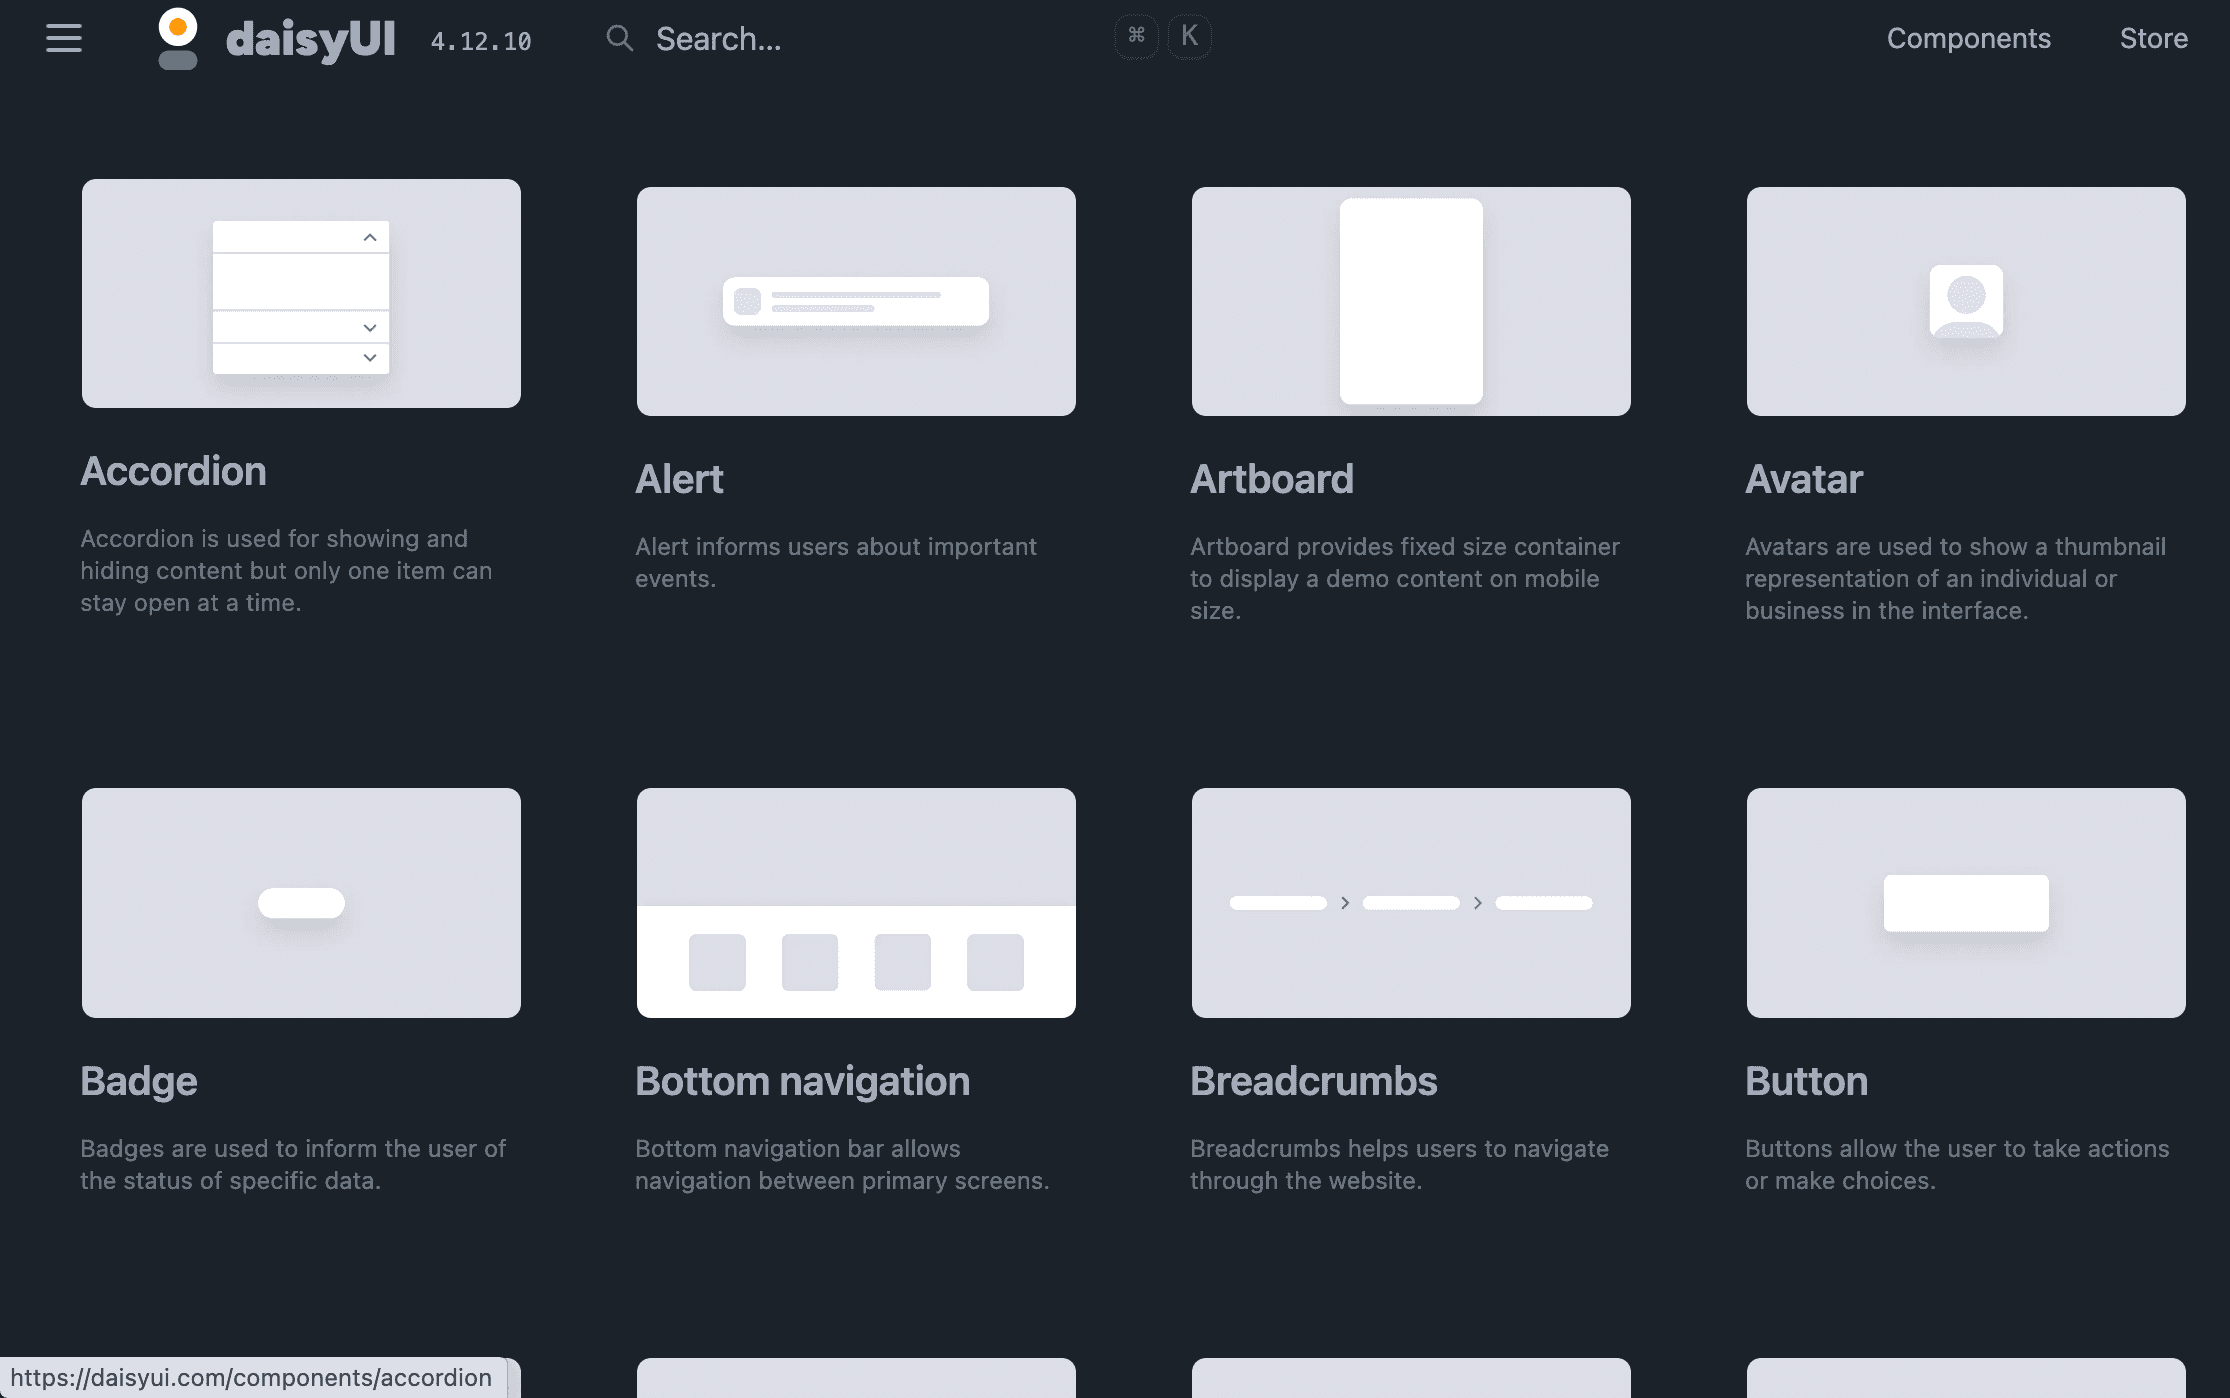Image resolution: width=2230 pixels, height=1398 pixels.
Task: Open the Breadcrumbs preview thumbnail
Action: [x=1411, y=903]
